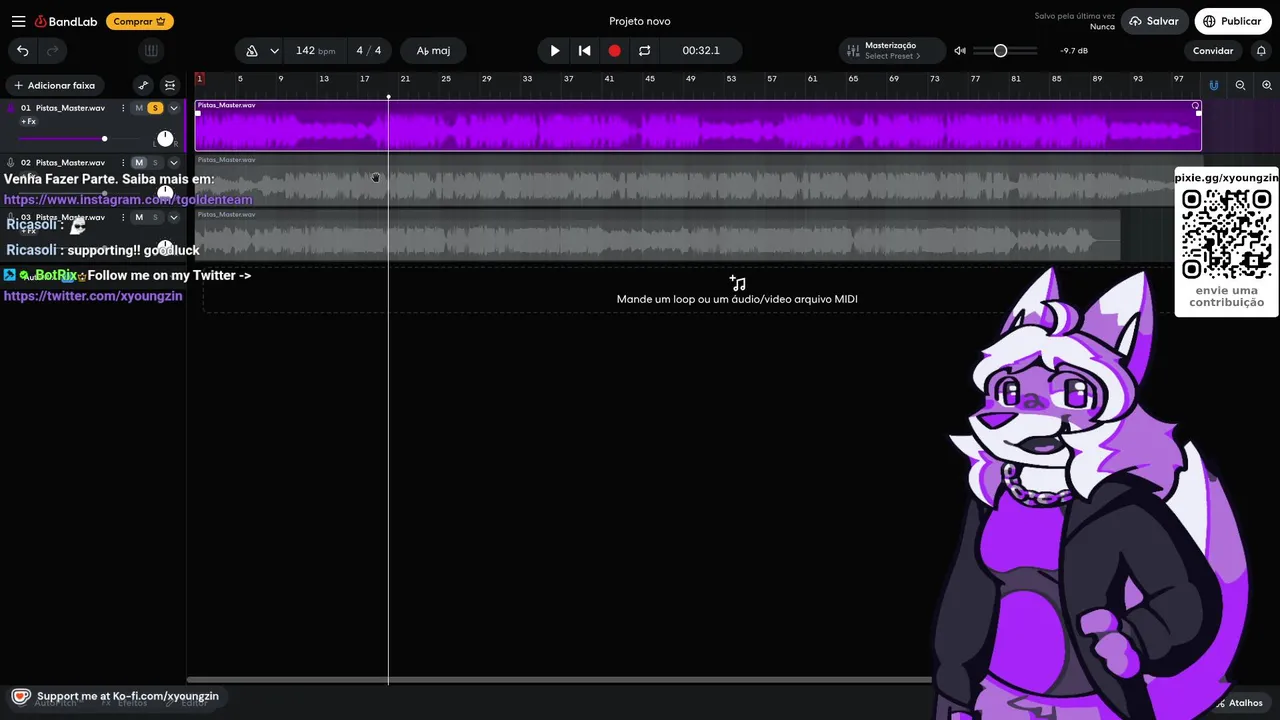Screen dimensions: 1280x720
Task: Collapse track heights icon
Action: click(170, 86)
